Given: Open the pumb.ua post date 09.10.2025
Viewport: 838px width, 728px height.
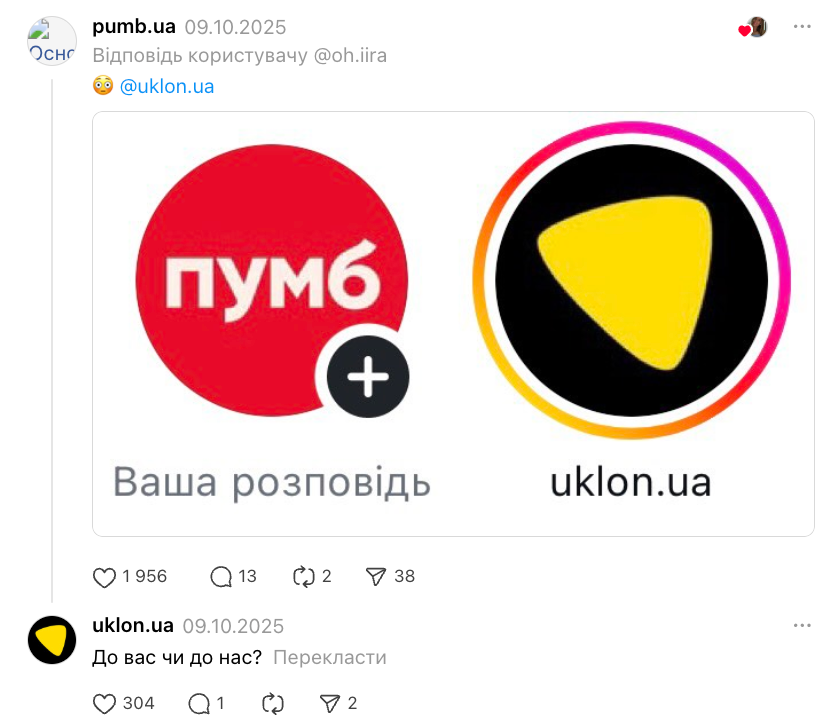Looking at the screenshot, I should (235, 27).
